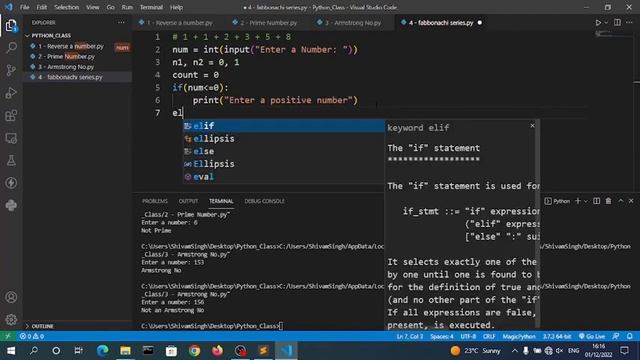Change line endings via CRLF
This screenshot has height=360, width=640.
[x=489, y=336]
